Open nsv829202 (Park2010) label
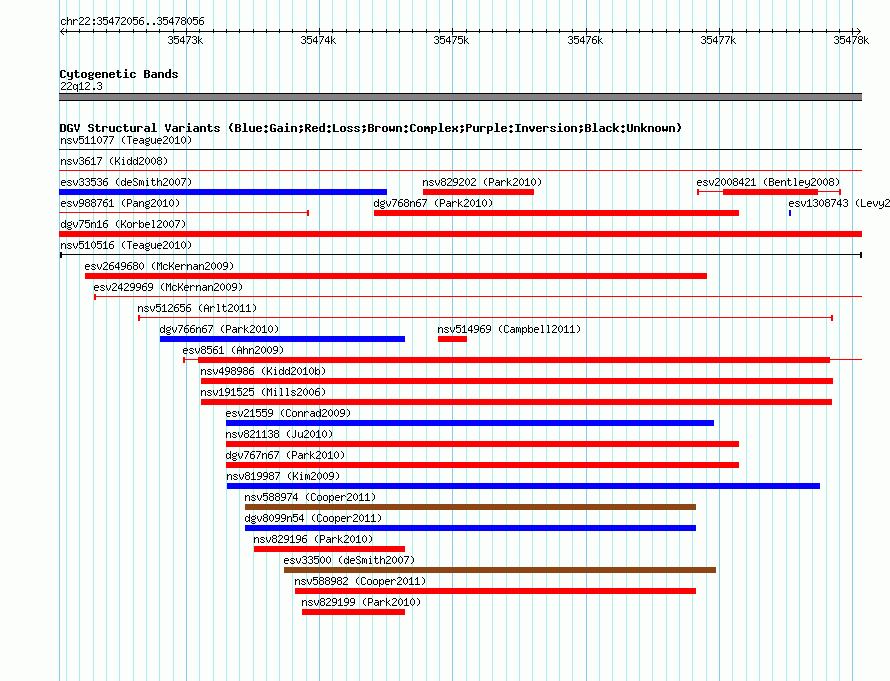890x681 pixels. point(482,182)
